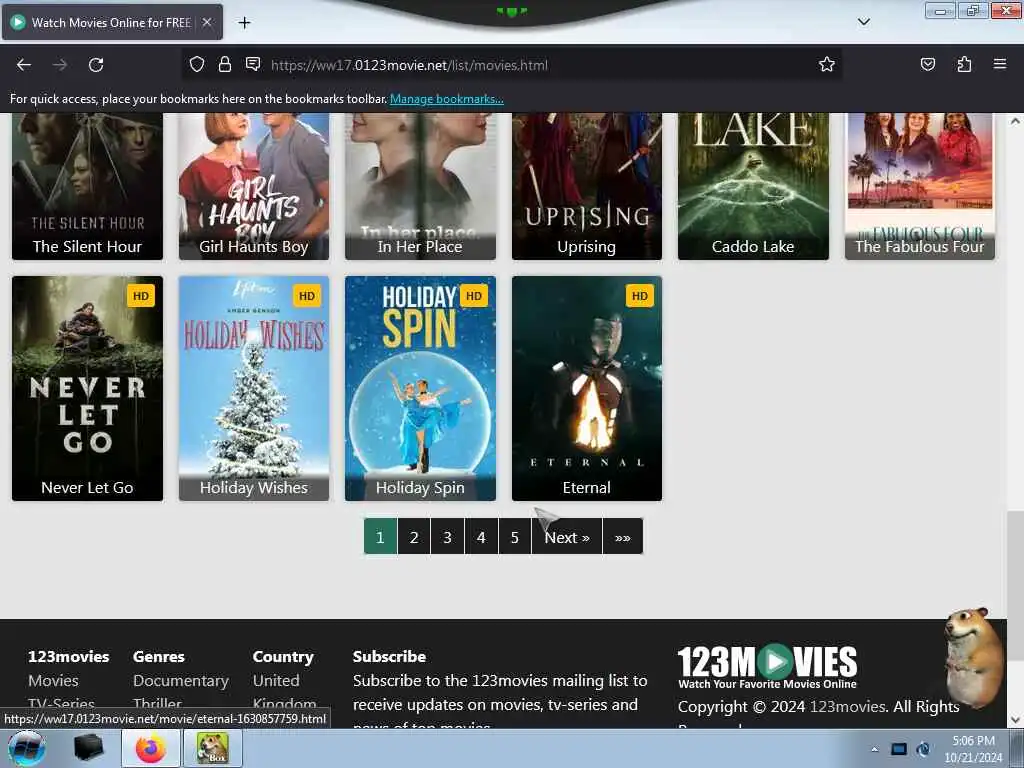1024x768 pixels.
Task: Go to pagination page 3
Action: [x=447, y=537]
